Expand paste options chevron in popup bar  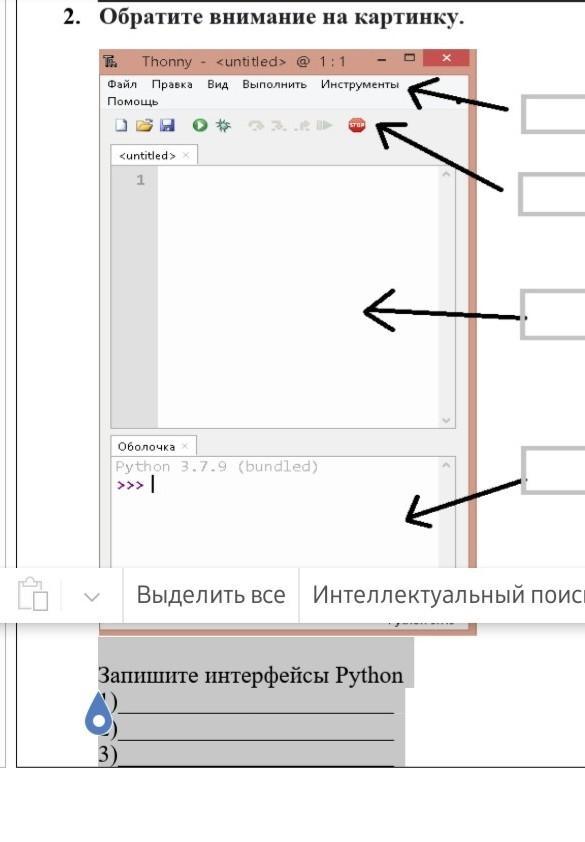(x=92, y=597)
